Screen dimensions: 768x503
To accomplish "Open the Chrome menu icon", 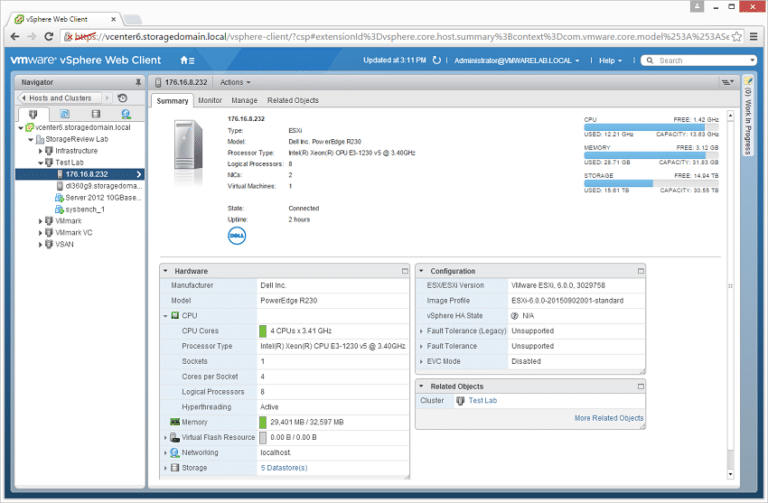I will [754, 36].
